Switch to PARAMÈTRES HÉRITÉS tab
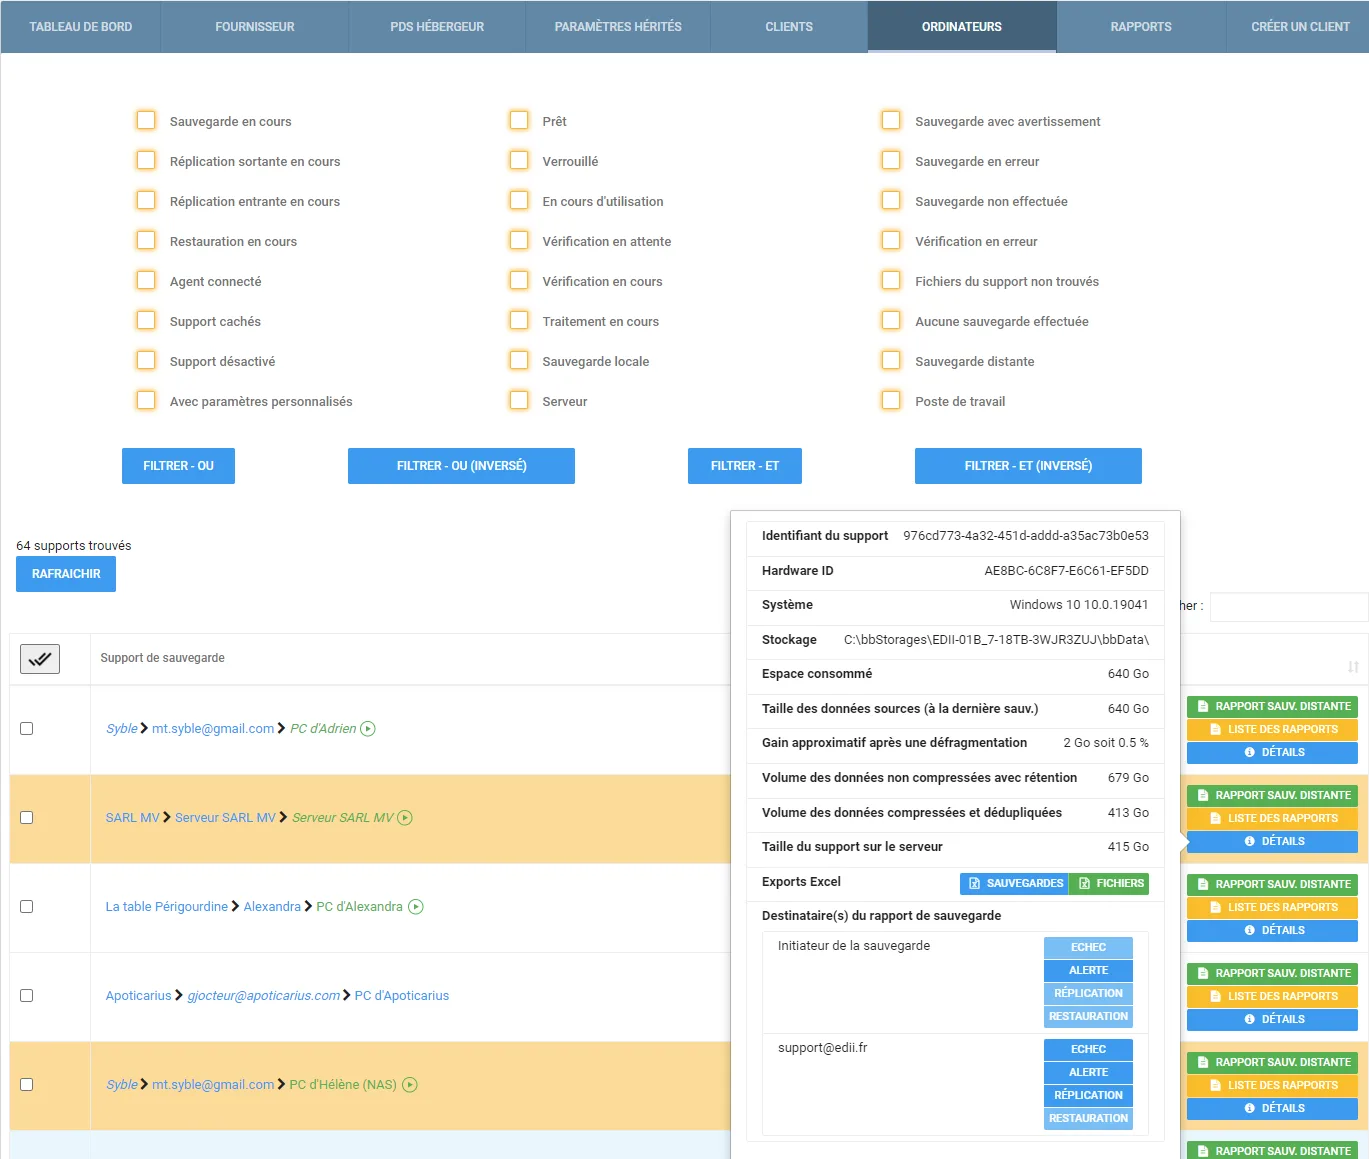Image resolution: width=1369 pixels, height=1159 pixels. tap(618, 27)
